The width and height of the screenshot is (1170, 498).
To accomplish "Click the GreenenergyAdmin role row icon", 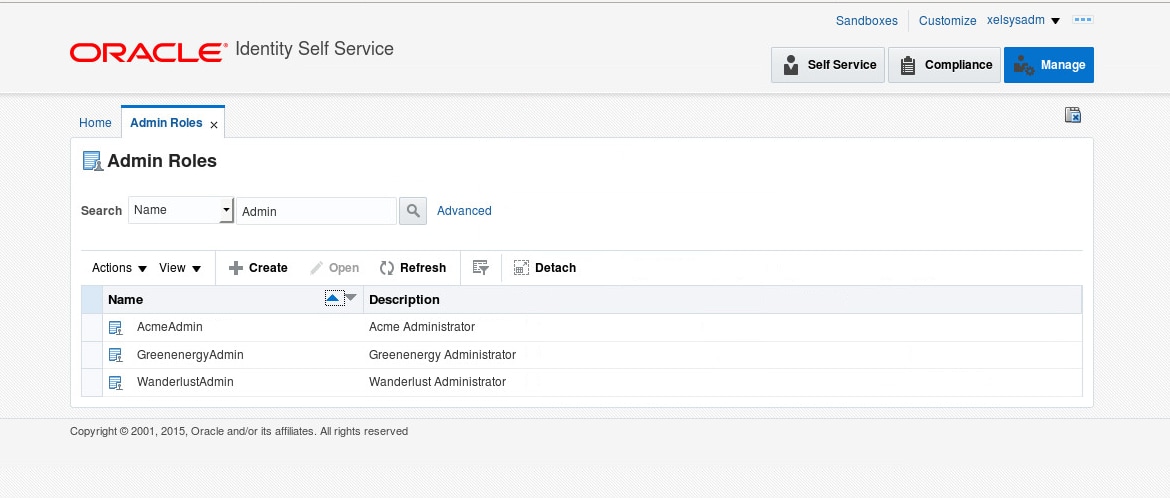I will point(115,355).
